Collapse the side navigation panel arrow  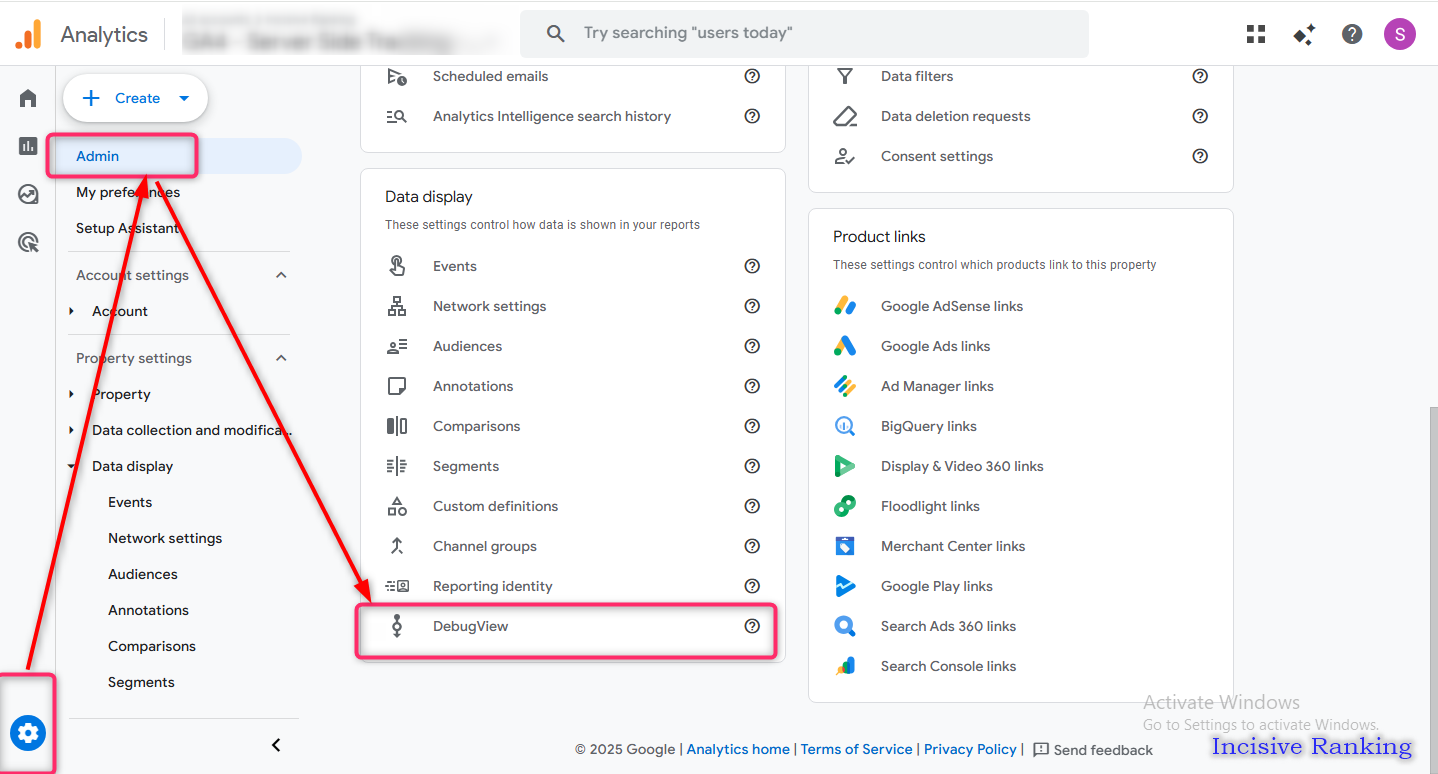(x=276, y=745)
